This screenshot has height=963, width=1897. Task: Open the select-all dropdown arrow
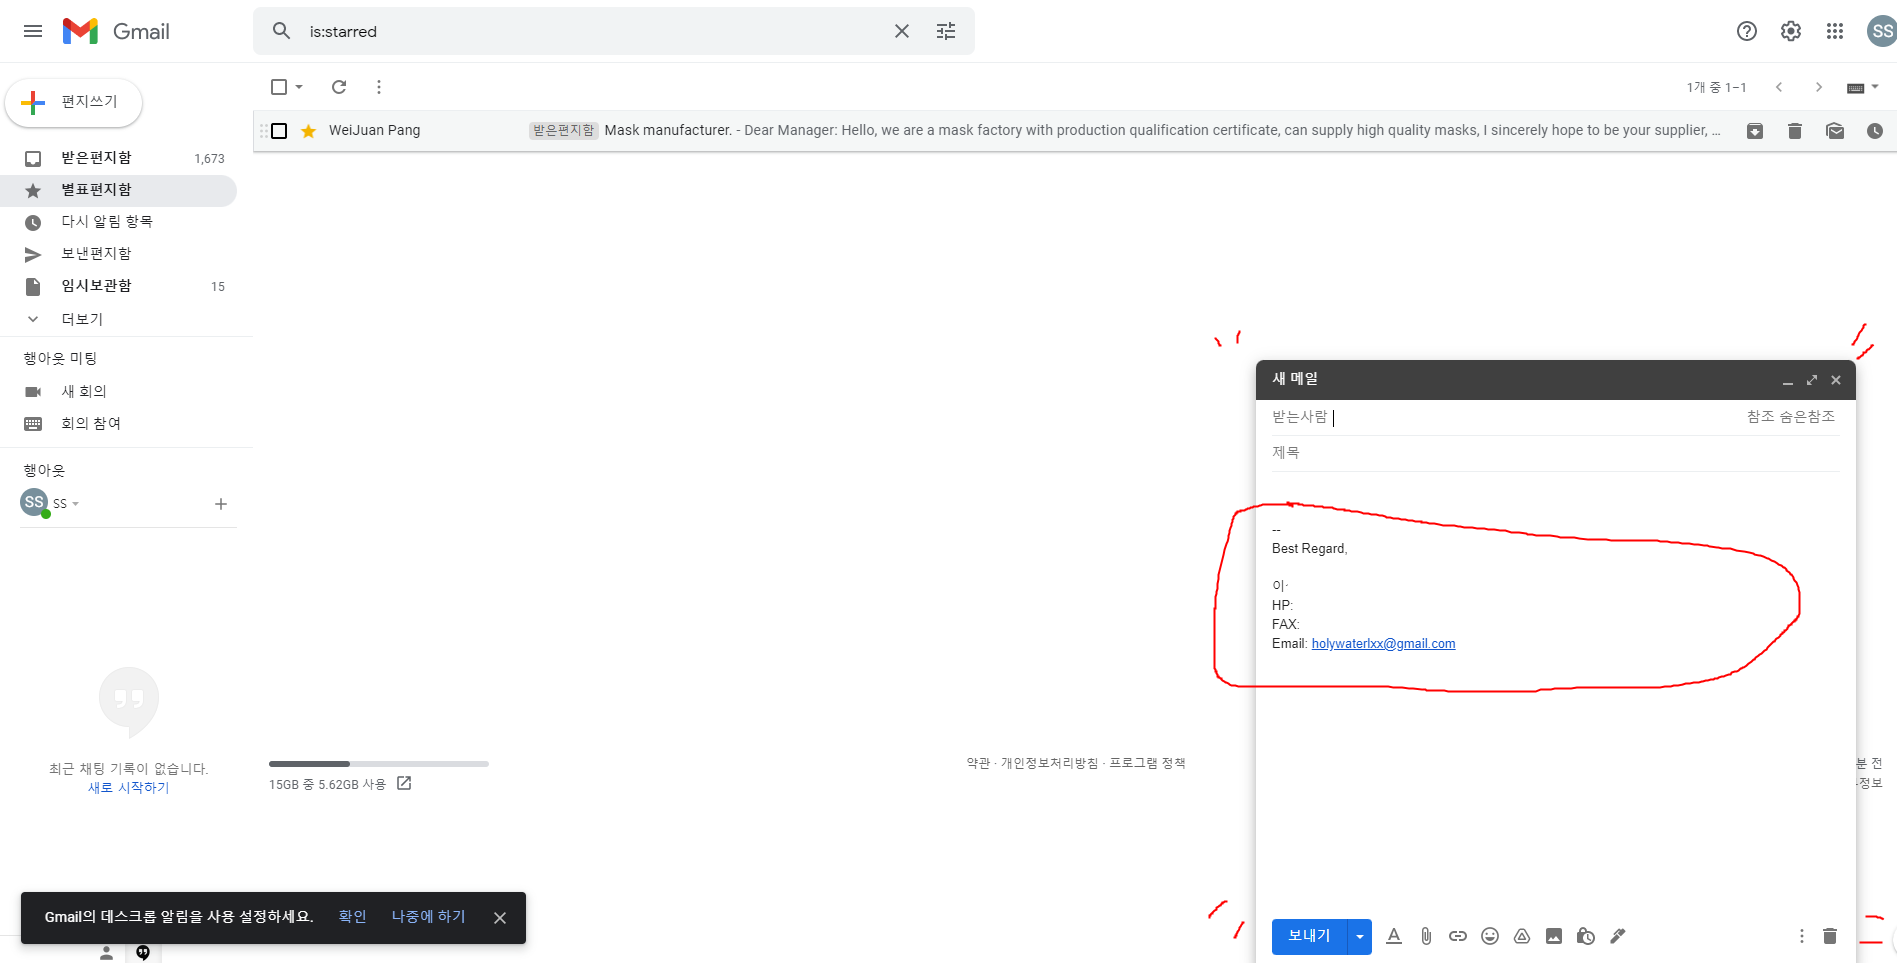pyautogui.click(x=299, y=87)
